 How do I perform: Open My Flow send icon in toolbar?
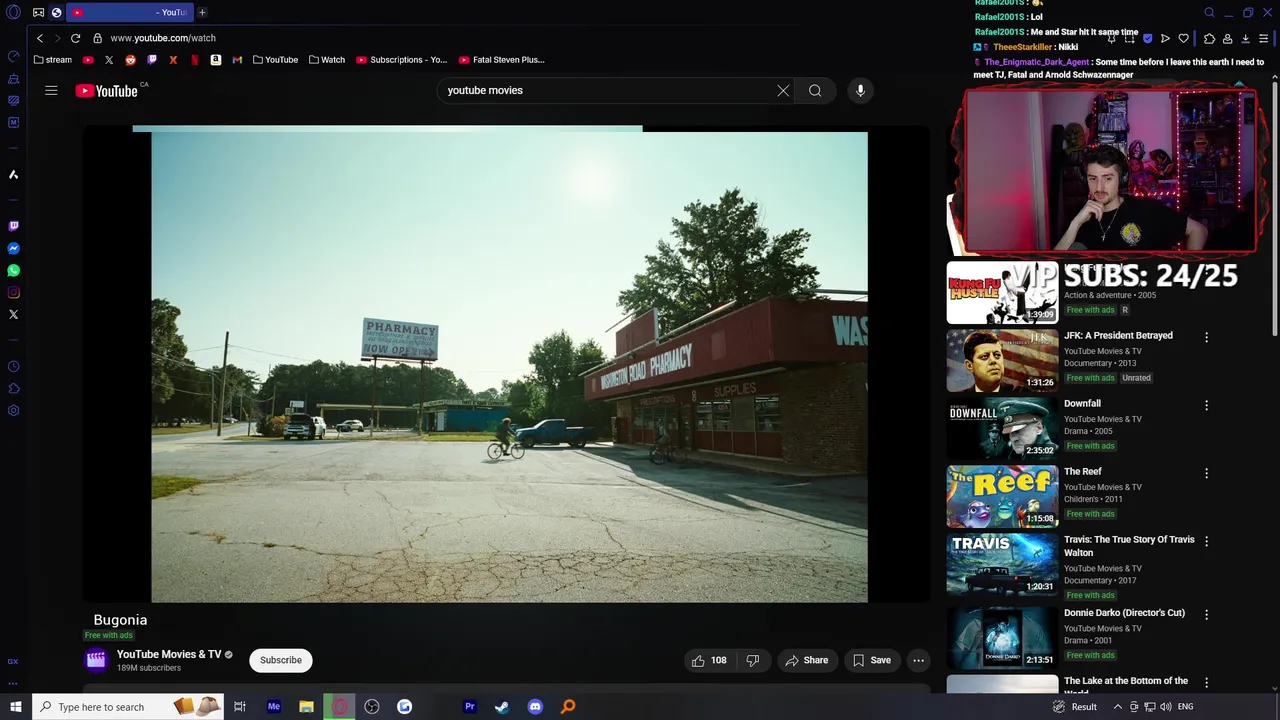pos(1165,38)
